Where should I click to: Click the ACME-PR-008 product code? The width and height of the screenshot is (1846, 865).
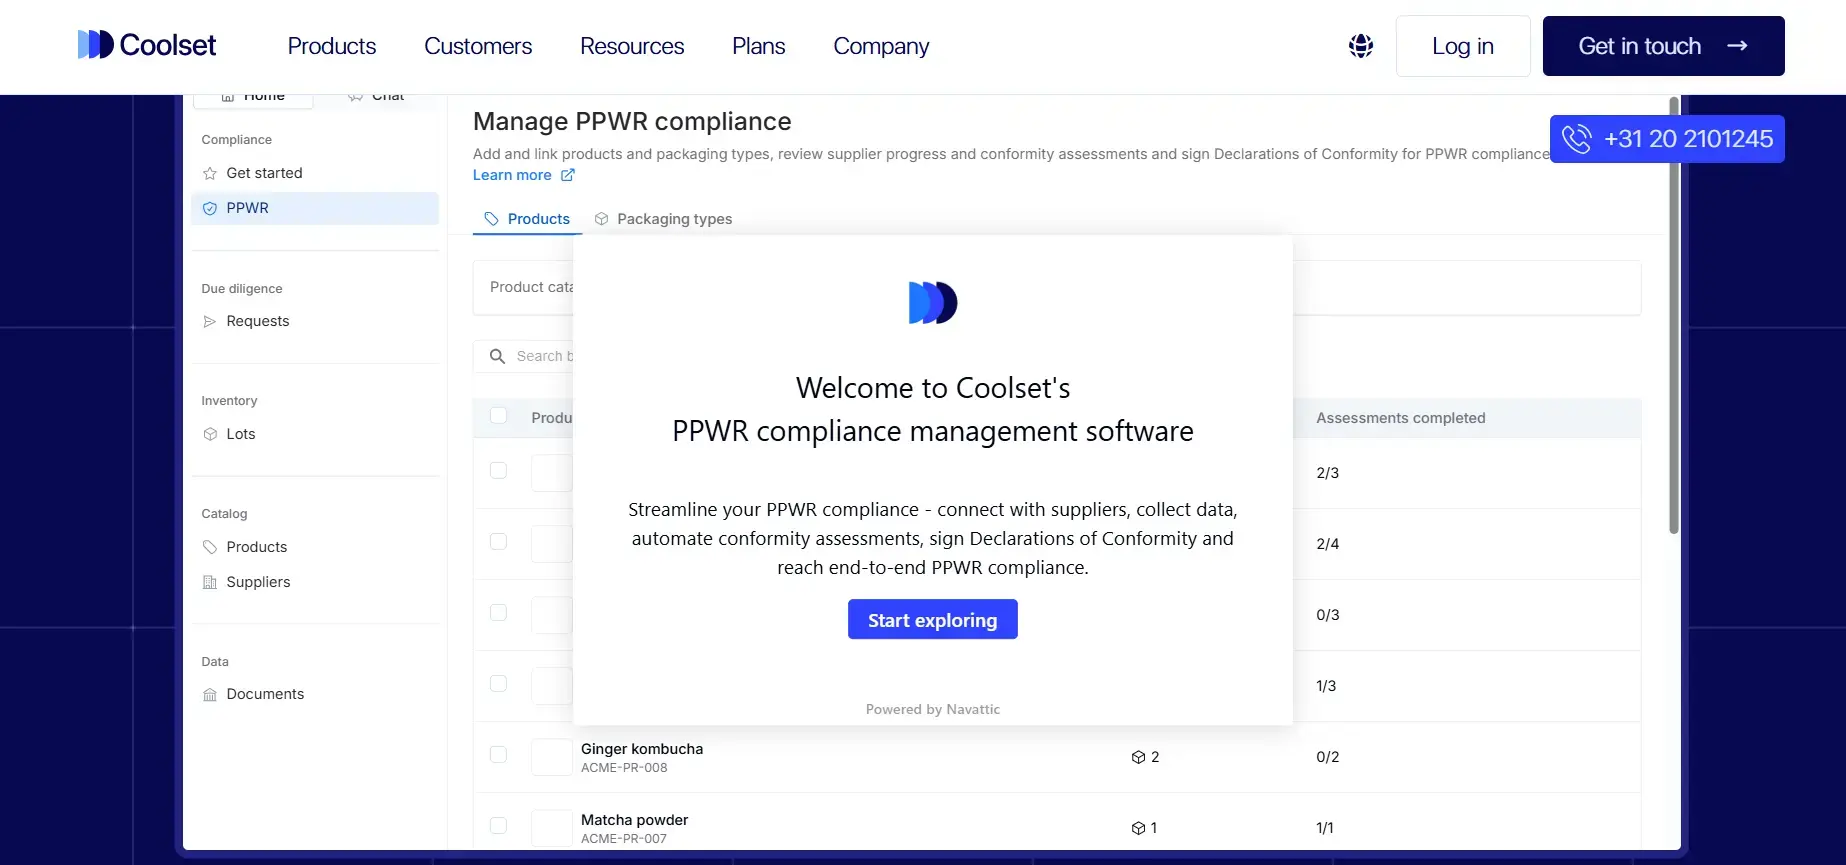(x=624, y=768)
